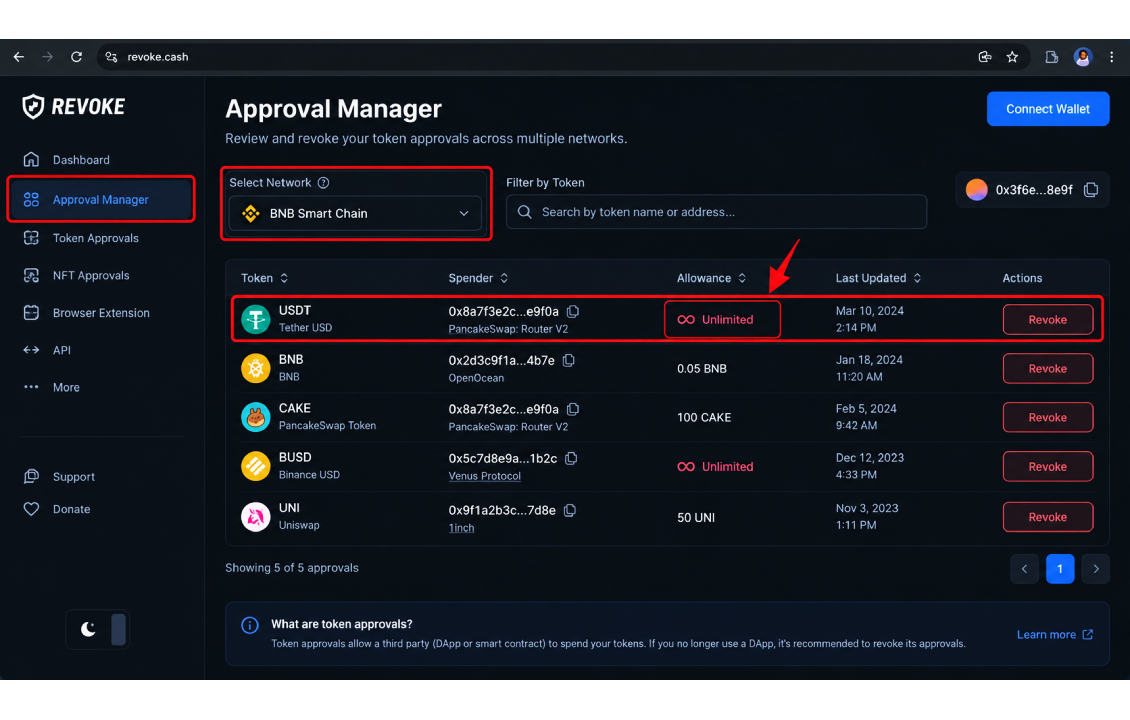This screenshot has height=720, width=1130.
Task: Select page 1 in pagination
Action: tap(1059, 569)
